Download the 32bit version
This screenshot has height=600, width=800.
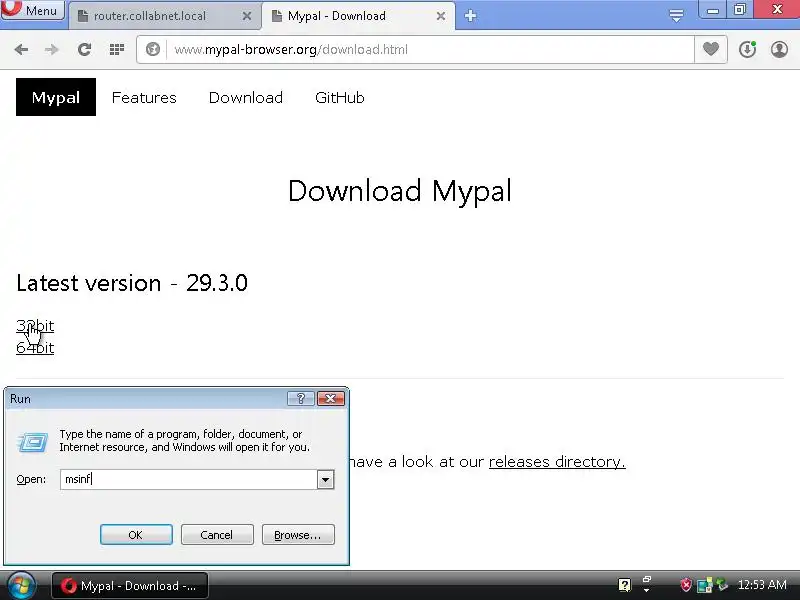coord(35,326)
